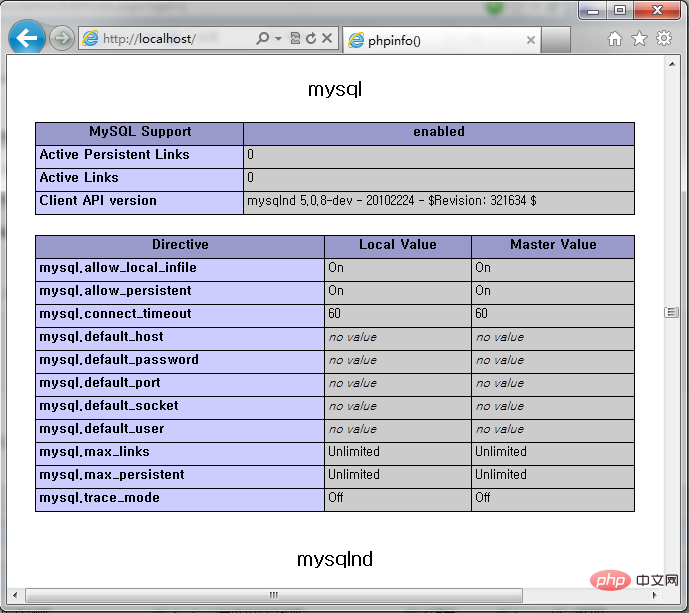Click the vertical scrollbar thumb
The width and height of the screenshot is (689, 613).
672,312
